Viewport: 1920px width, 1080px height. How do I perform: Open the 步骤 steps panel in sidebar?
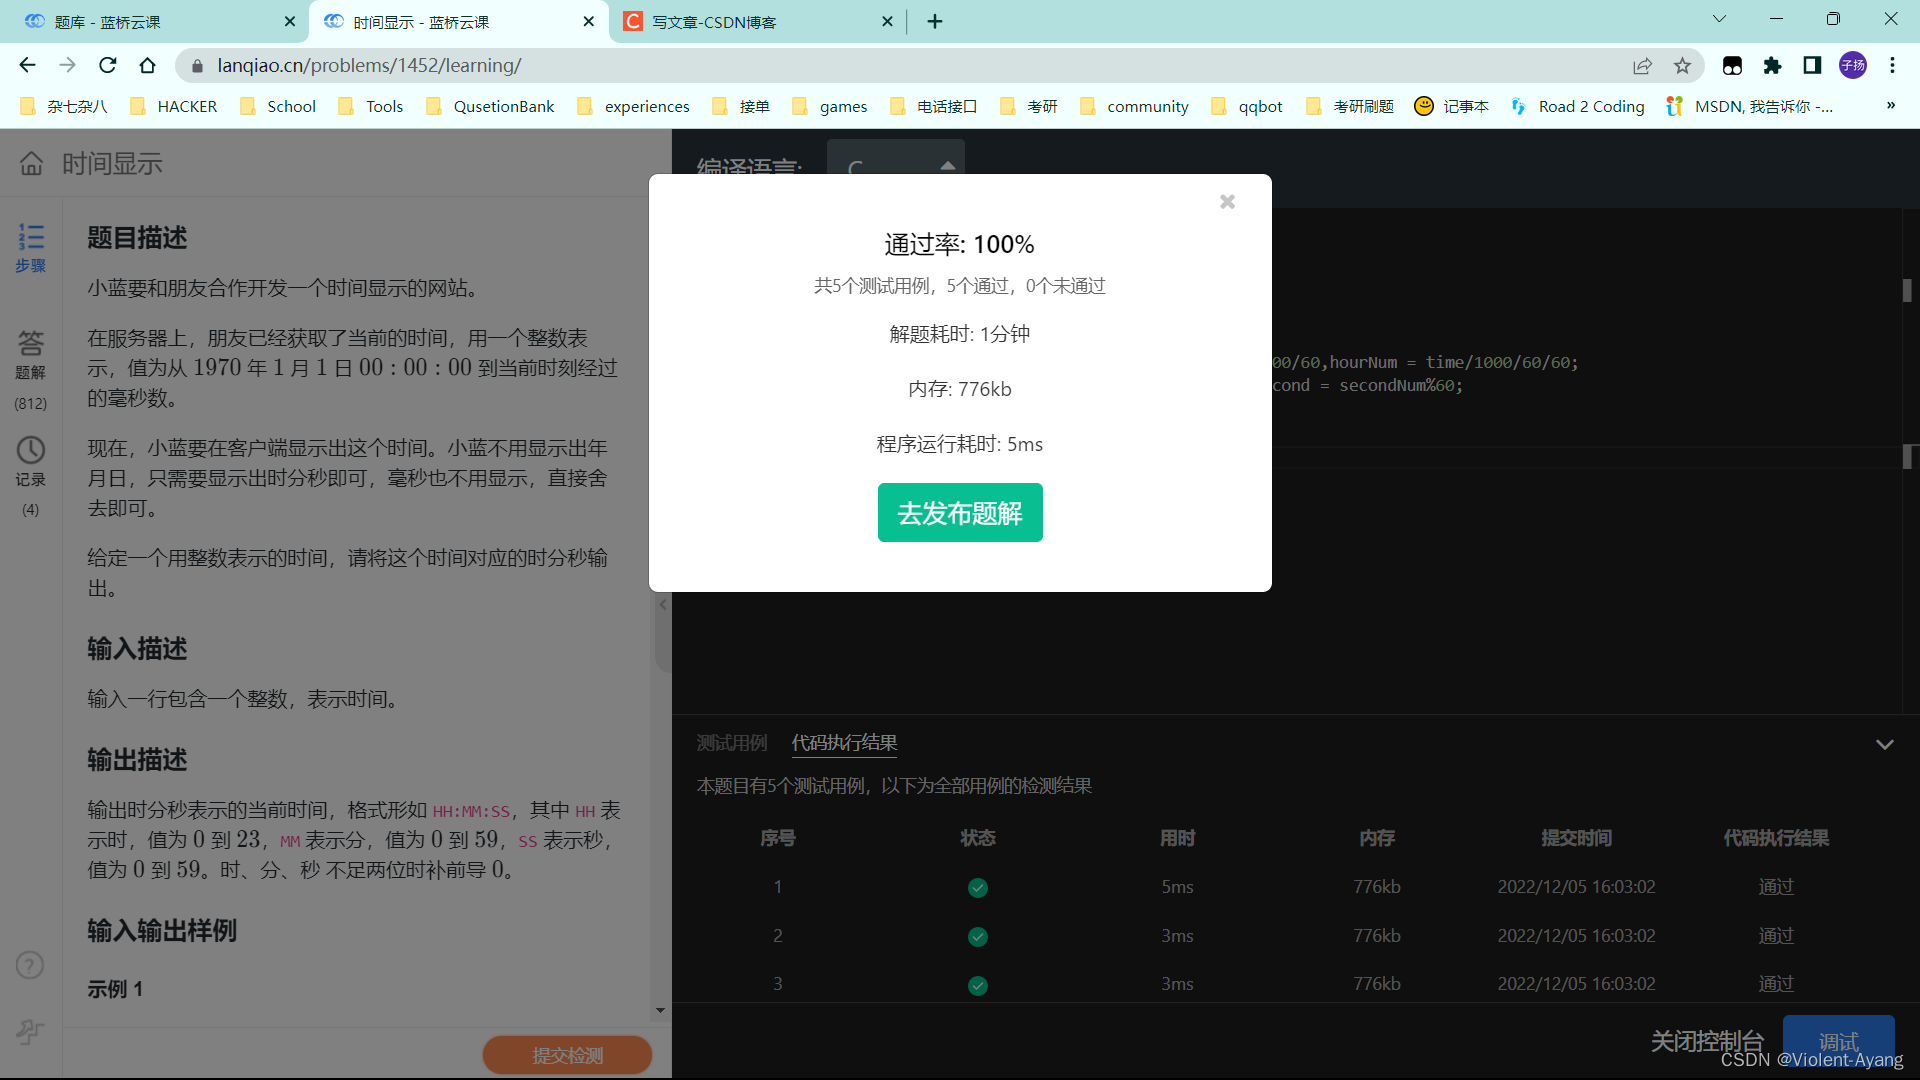pyautogui.click(x=30, y=248)
